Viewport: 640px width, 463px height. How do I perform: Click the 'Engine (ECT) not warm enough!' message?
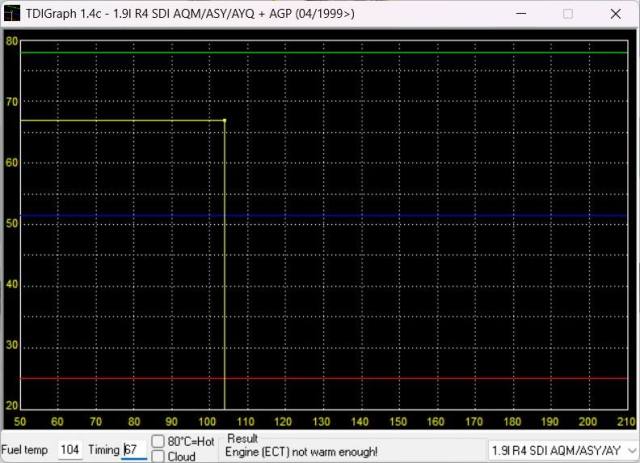point(303,452)
